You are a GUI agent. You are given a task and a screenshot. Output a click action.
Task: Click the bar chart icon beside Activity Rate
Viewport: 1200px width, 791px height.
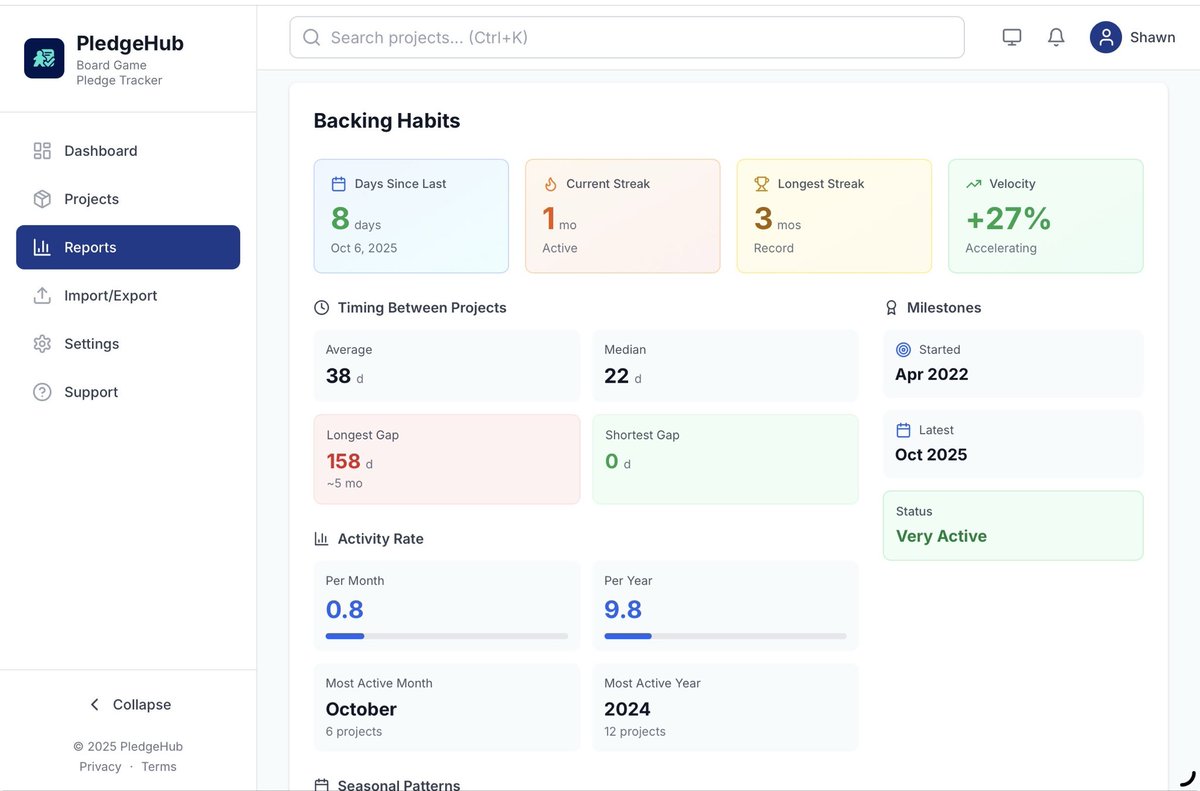(322, 539)
